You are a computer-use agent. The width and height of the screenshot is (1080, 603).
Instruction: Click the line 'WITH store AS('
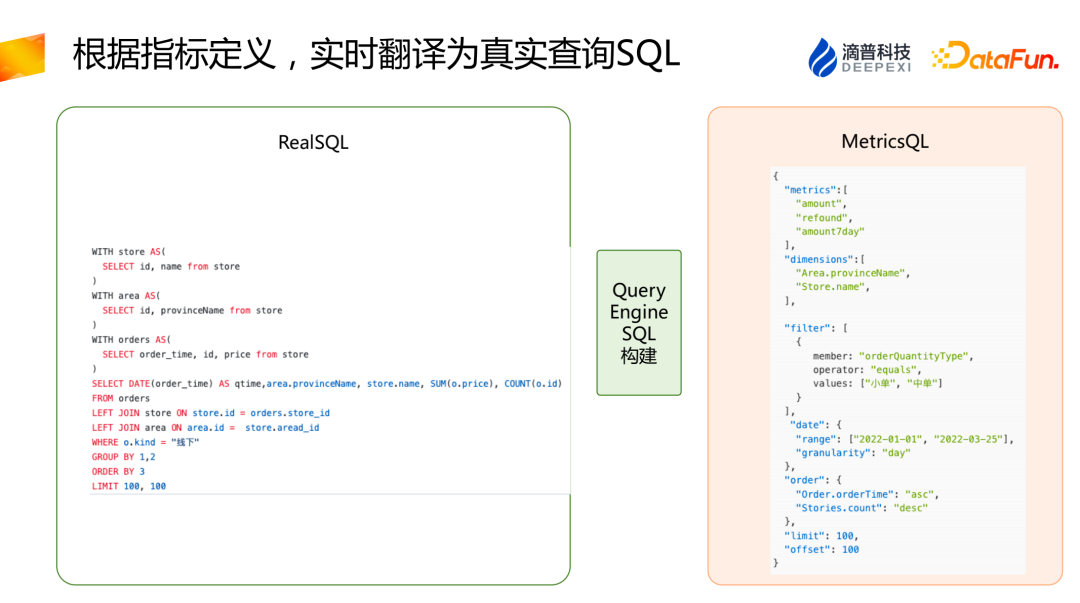click(129, 252)
